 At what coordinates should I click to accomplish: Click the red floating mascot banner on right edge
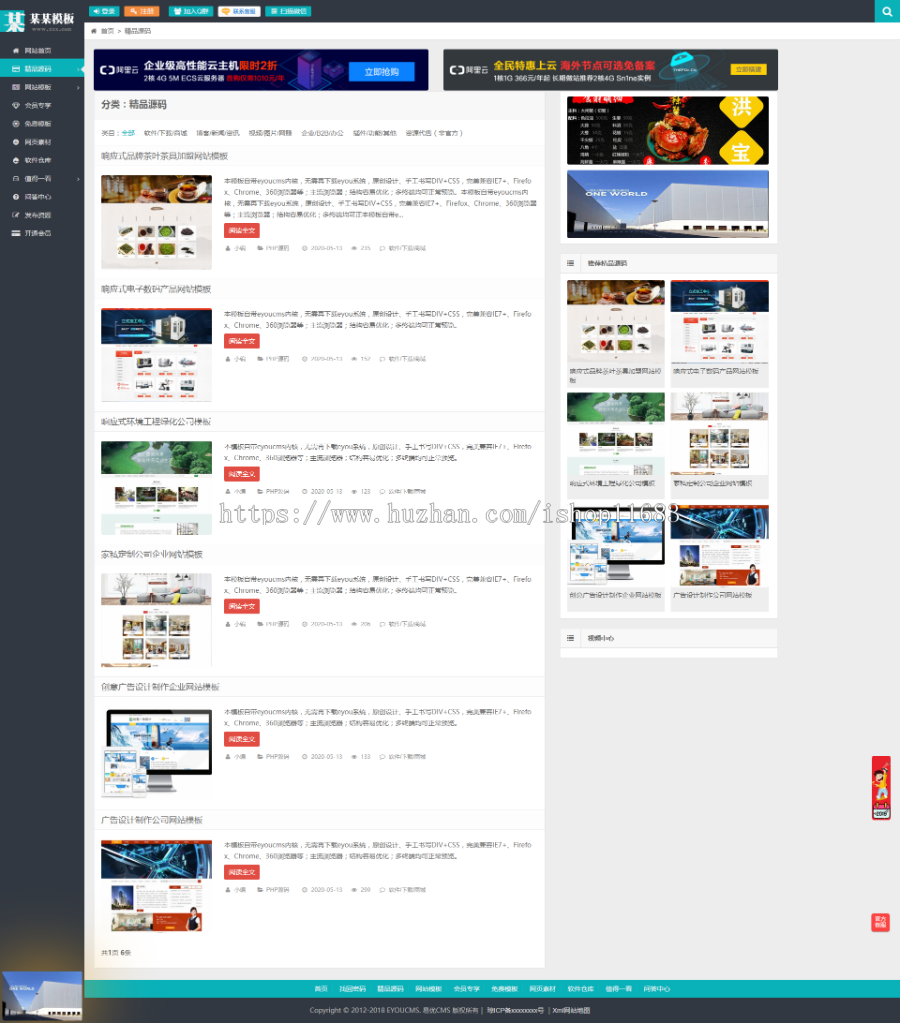881,788
